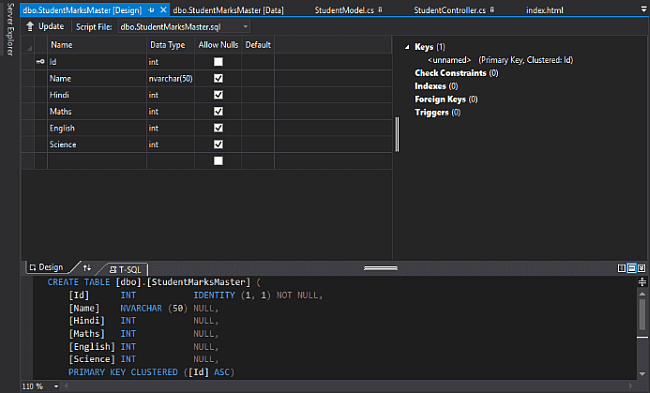The width and height of the screenshot is (650, 393).
Task: Click the PRIMARY KEY CLUSTERED line
Action: point(151,372)
